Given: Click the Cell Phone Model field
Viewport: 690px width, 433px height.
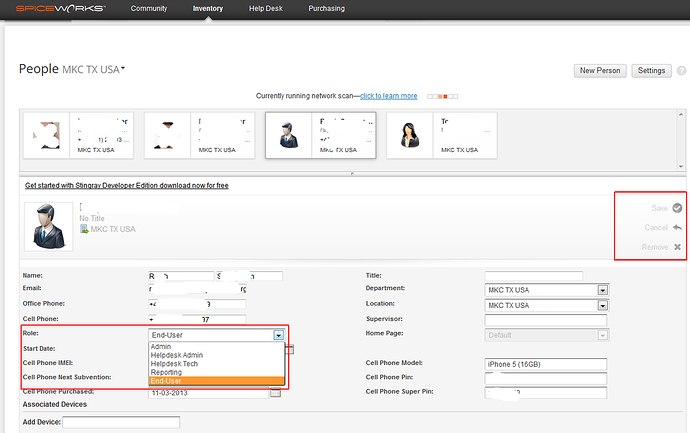Looking at the screenshot, I should [x=546, y=364].
